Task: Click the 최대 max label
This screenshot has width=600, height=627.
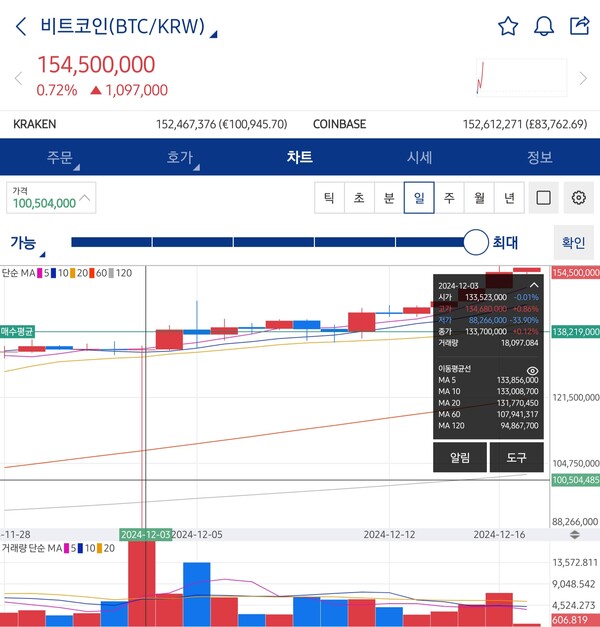Action: point(505,242)
